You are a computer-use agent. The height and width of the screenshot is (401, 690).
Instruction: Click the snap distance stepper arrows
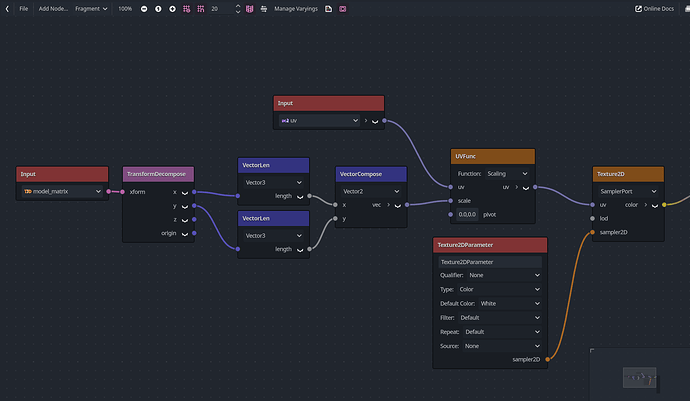(x=238, y=8)
